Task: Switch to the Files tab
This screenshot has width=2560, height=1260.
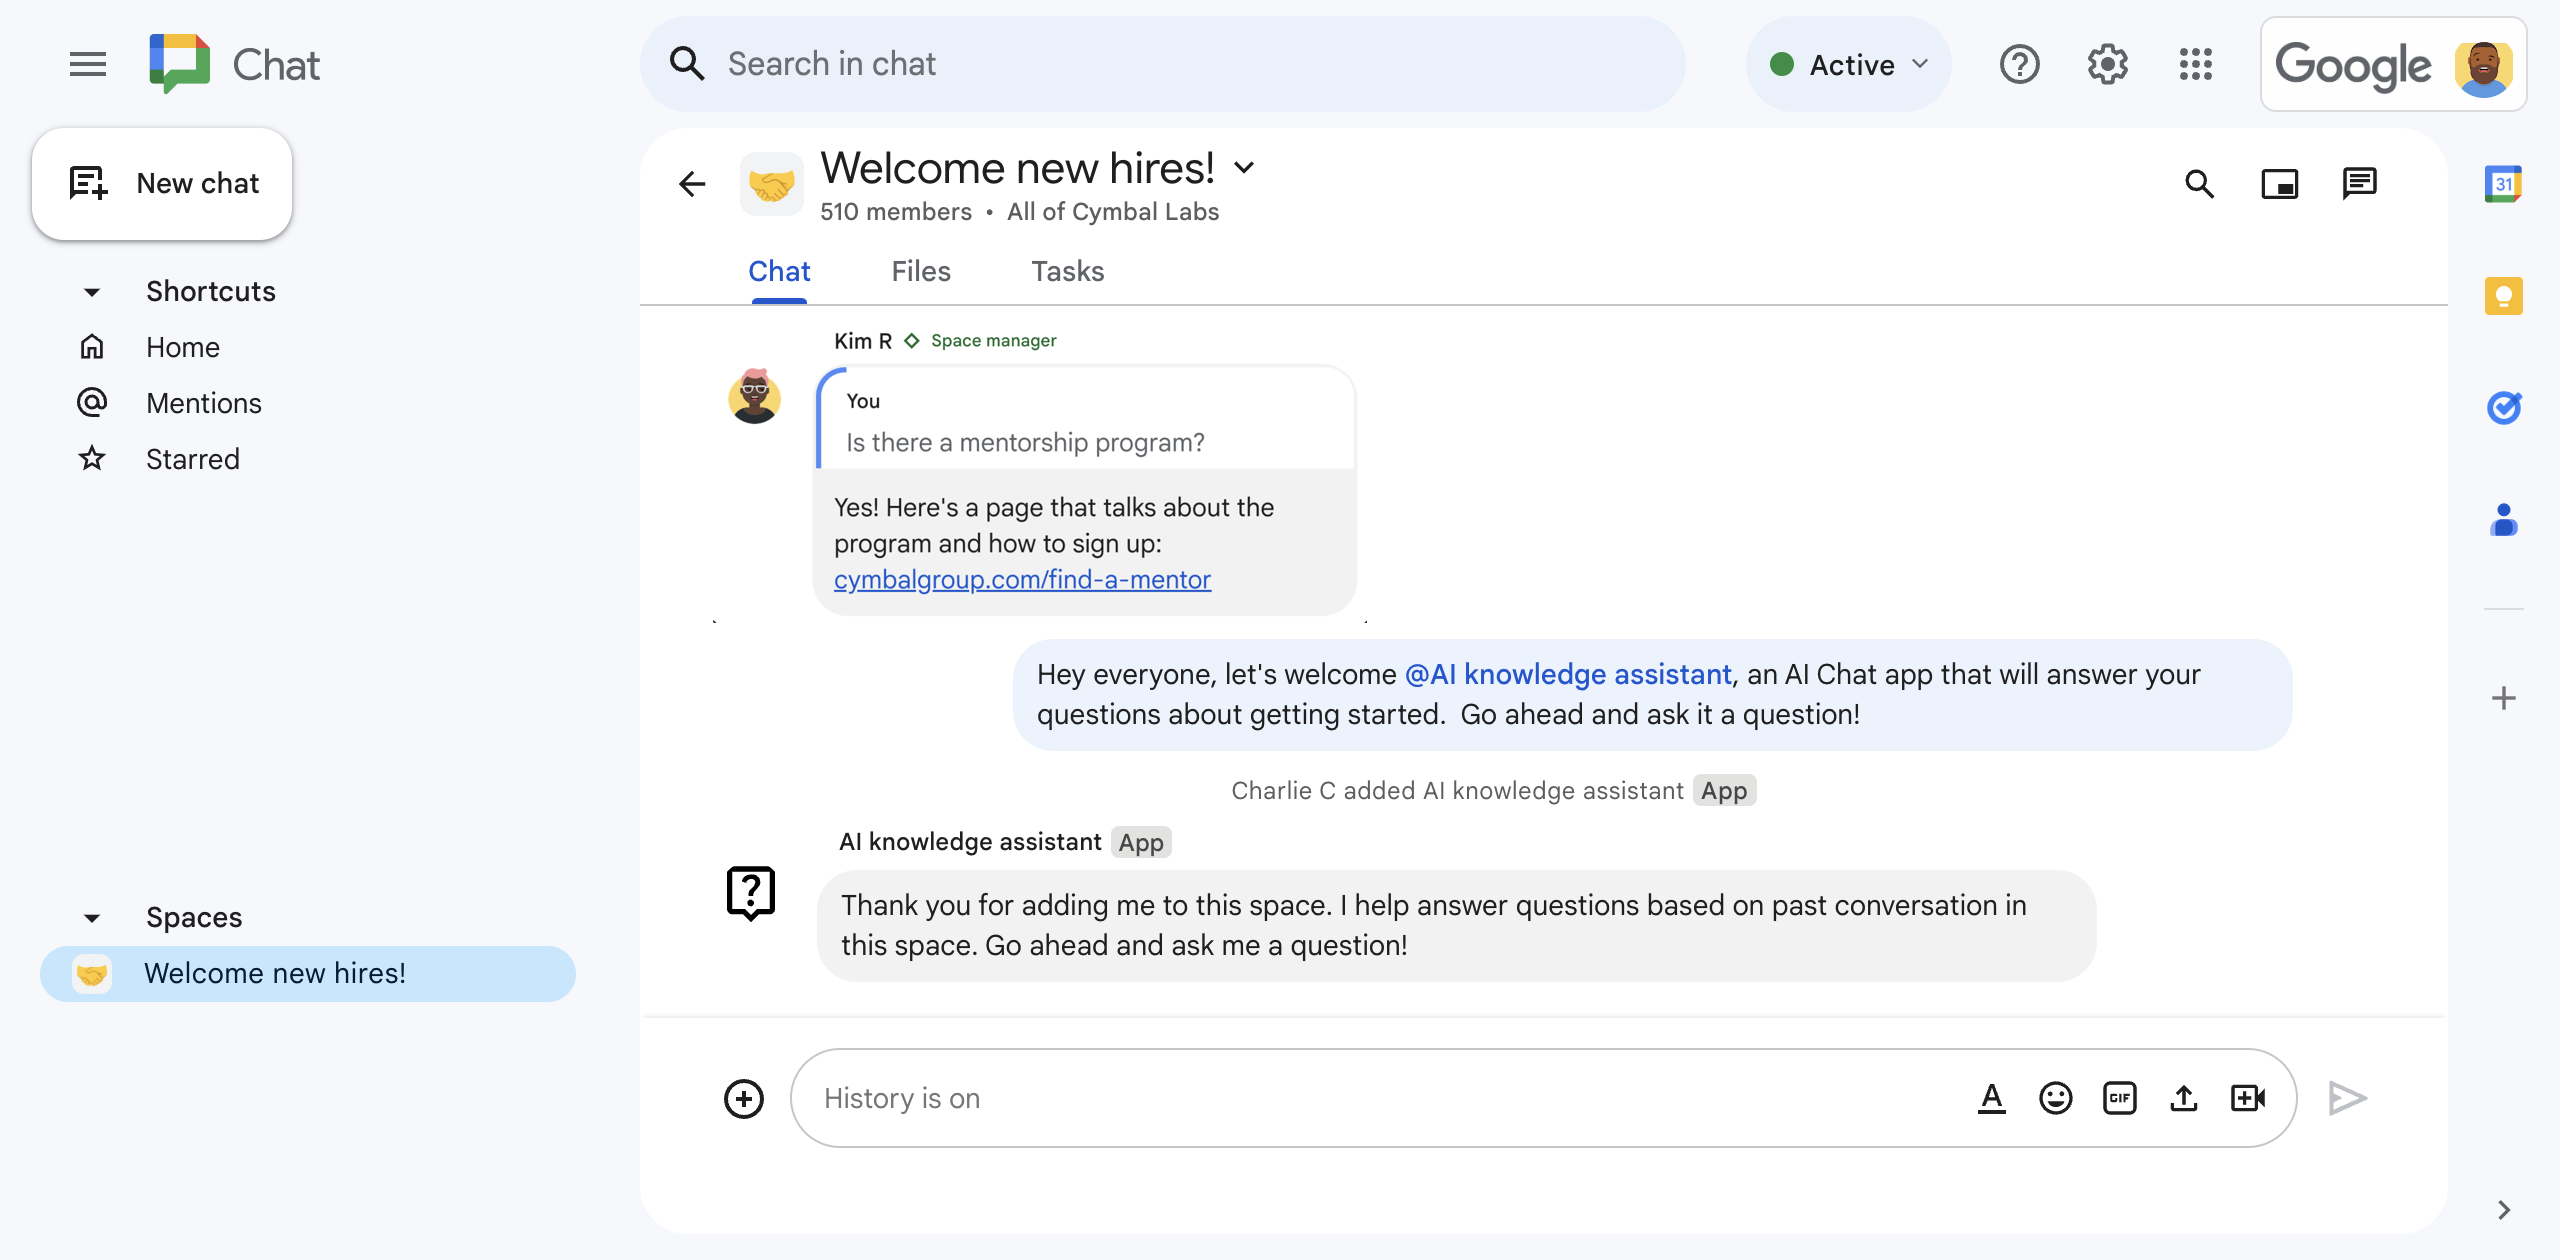Action: tap(919, 271)
